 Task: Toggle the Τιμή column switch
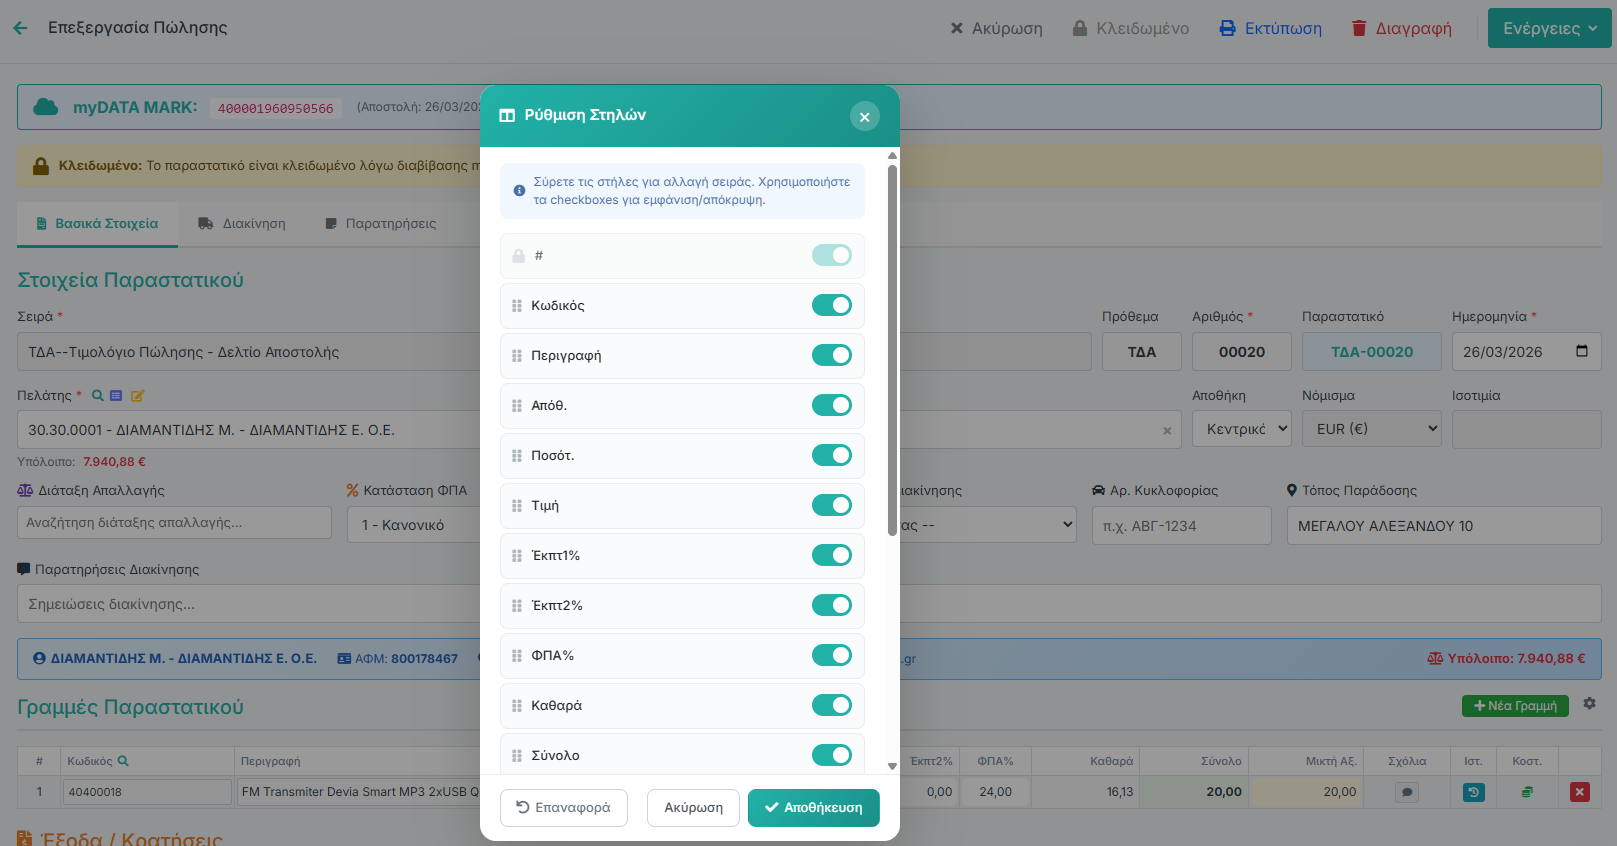[832, 505]
